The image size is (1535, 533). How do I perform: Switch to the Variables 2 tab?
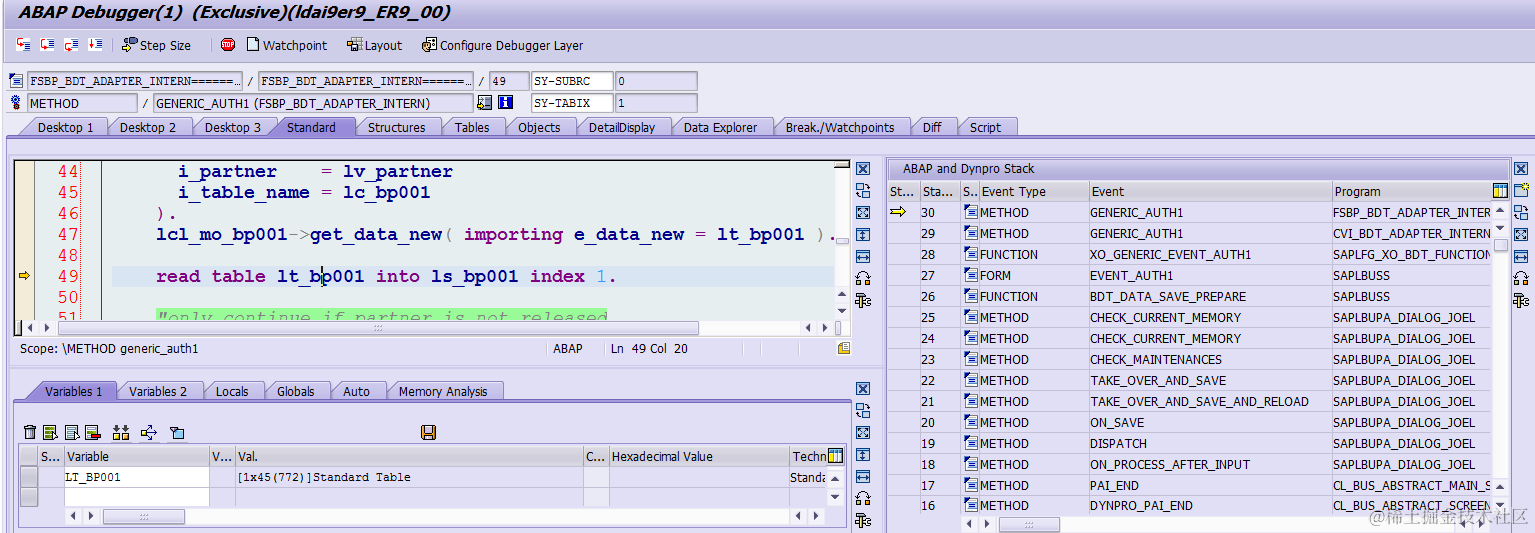158,391
